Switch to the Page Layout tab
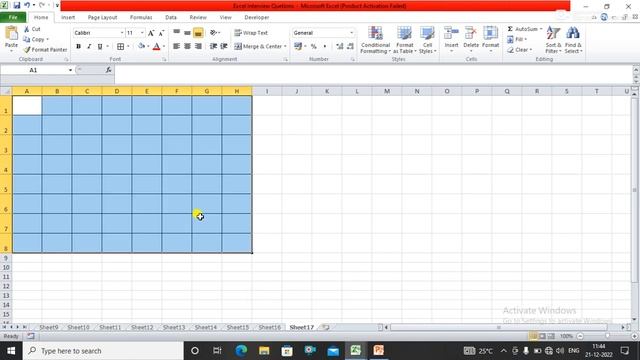Screen dimensions: 640x360 (102, 18)
